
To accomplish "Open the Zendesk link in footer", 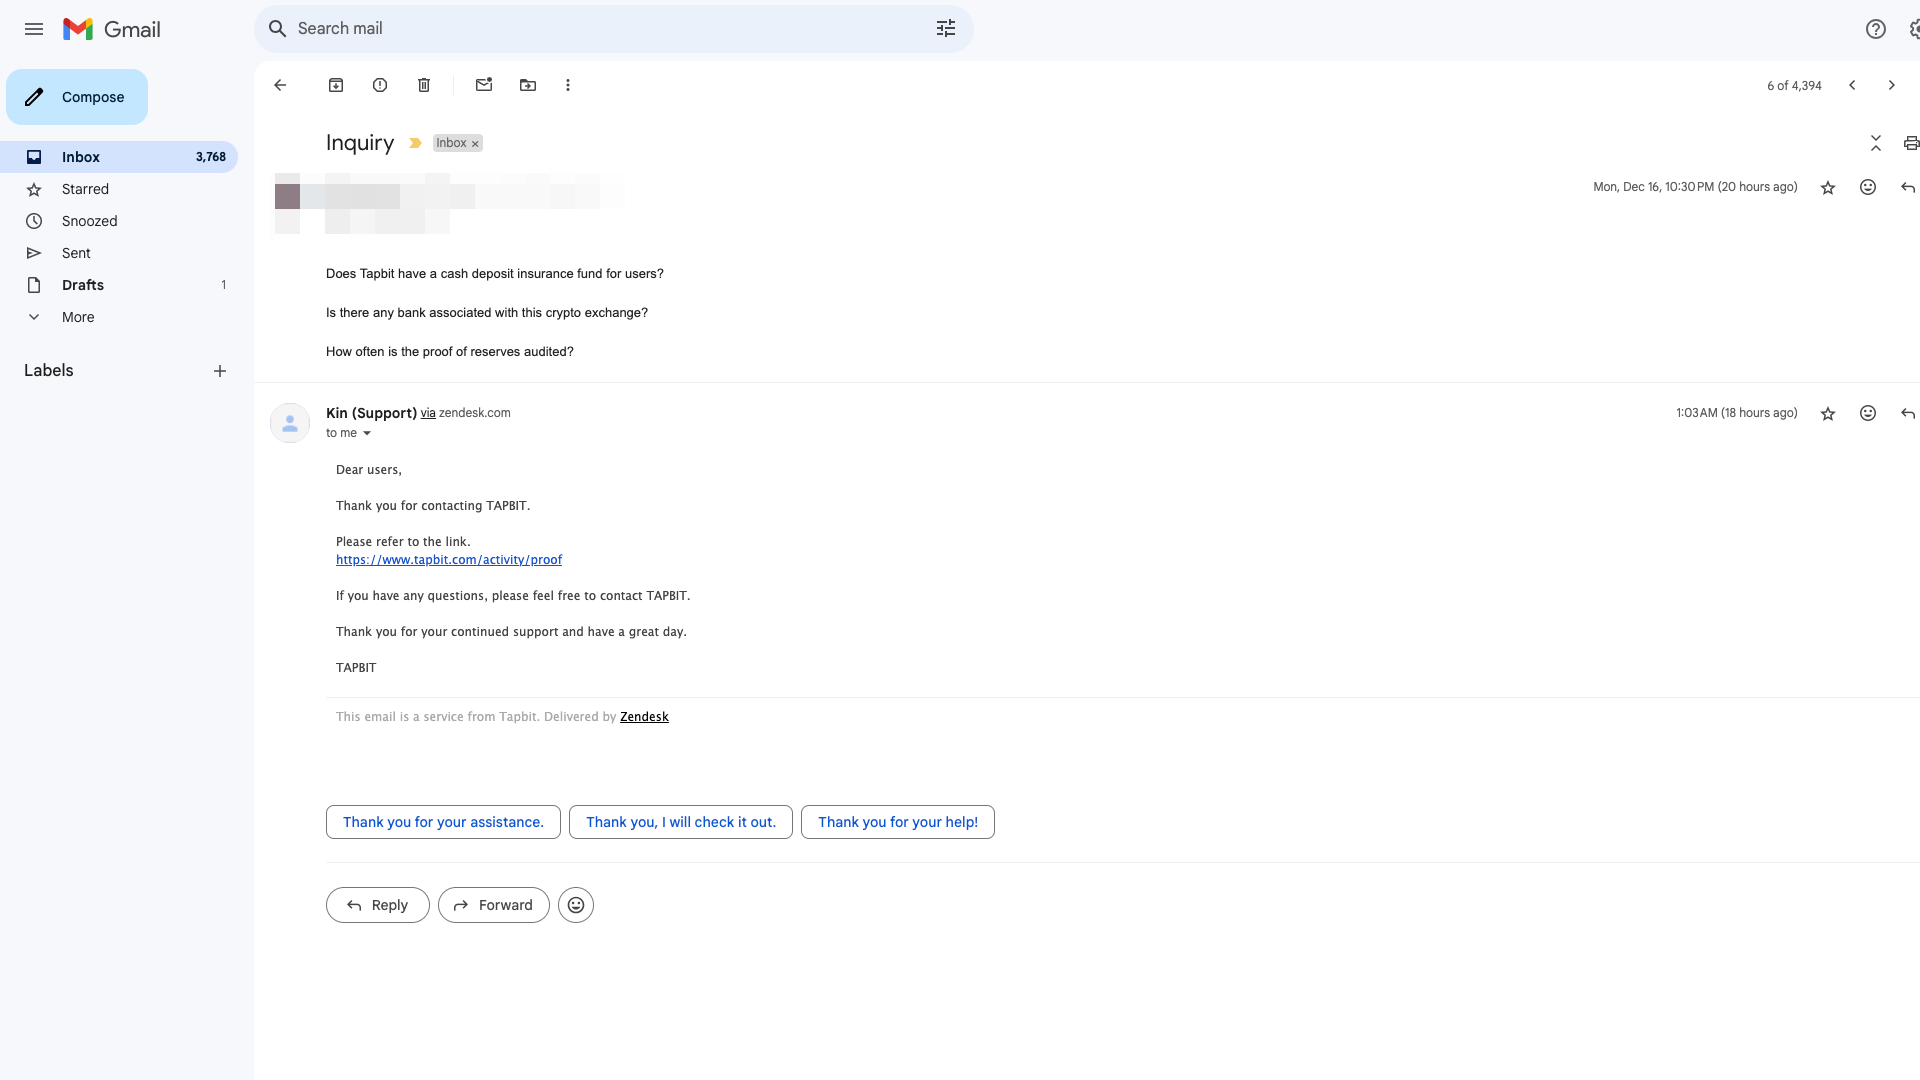I will 644,717.
